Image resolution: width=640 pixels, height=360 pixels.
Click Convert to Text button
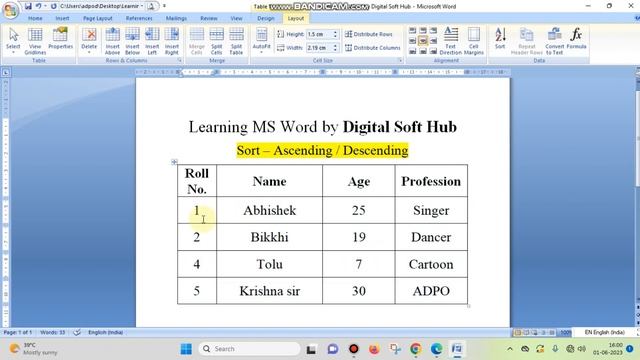coord(554,41)
